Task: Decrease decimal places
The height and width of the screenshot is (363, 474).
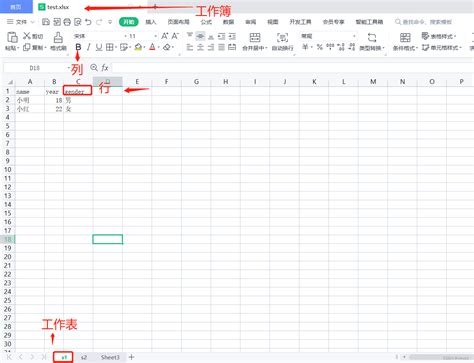Action: [x=352, y=47]
